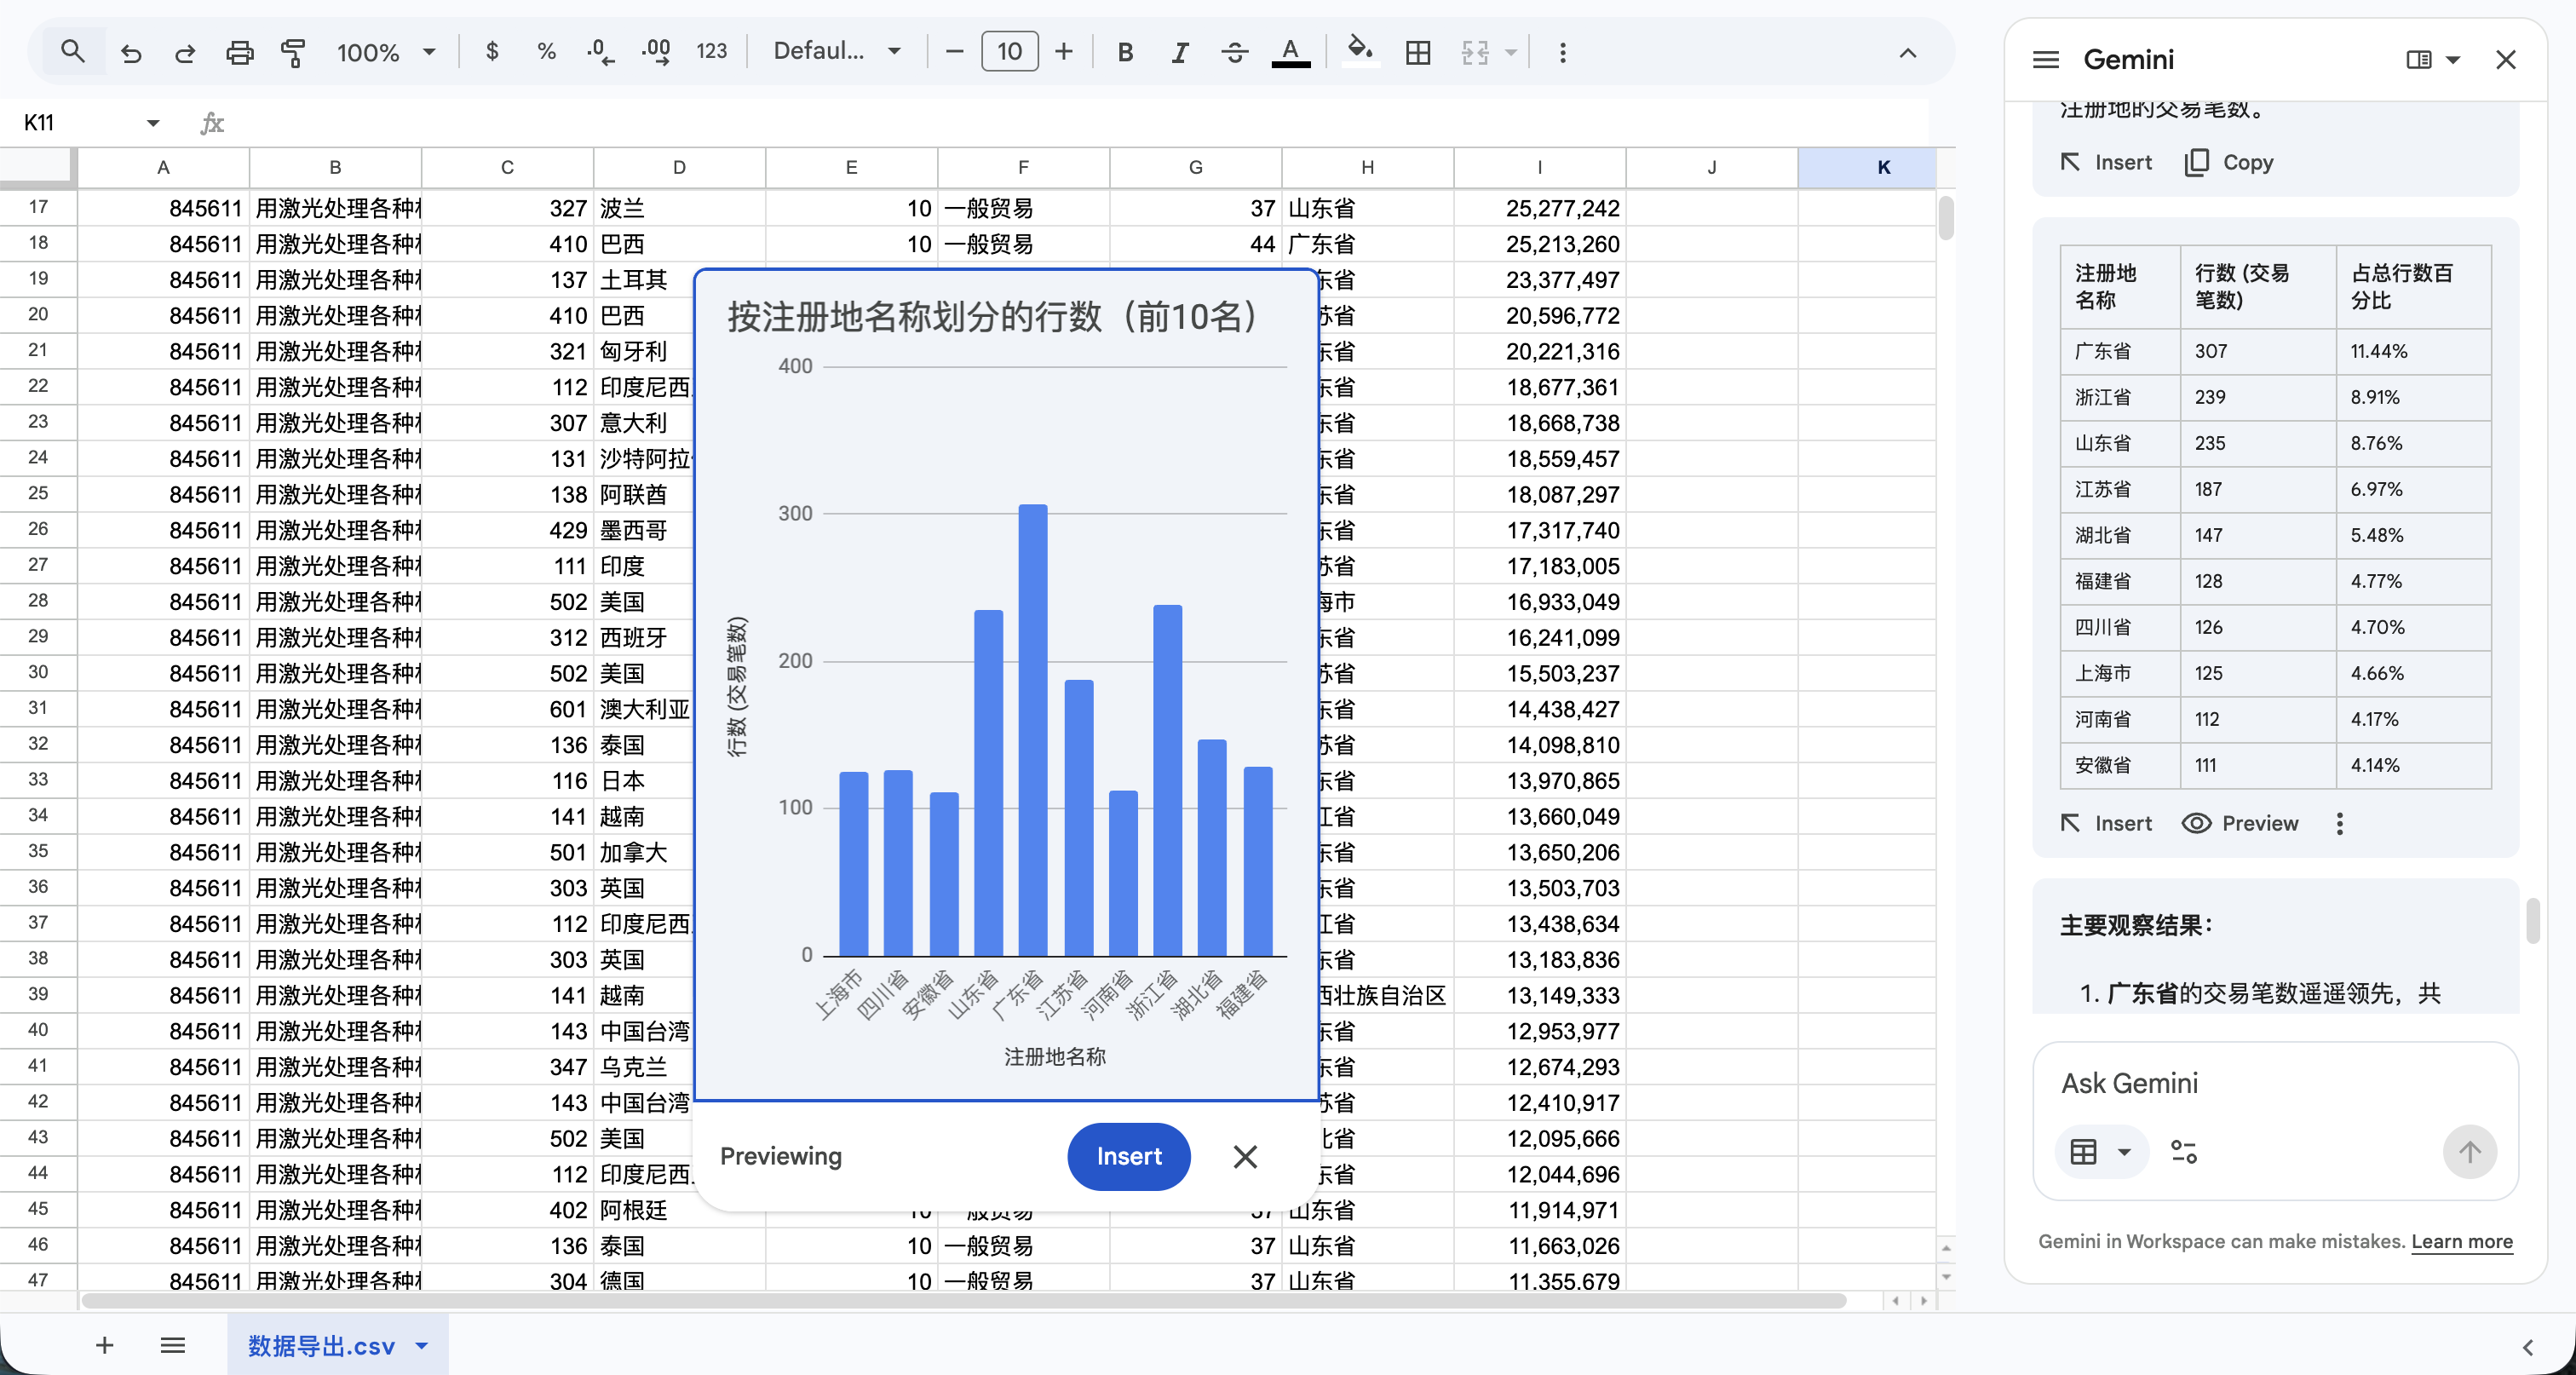Open the 数据导出.csv sheet tab
This screenshot has width=2576, height=1375.
point(321,1346)
